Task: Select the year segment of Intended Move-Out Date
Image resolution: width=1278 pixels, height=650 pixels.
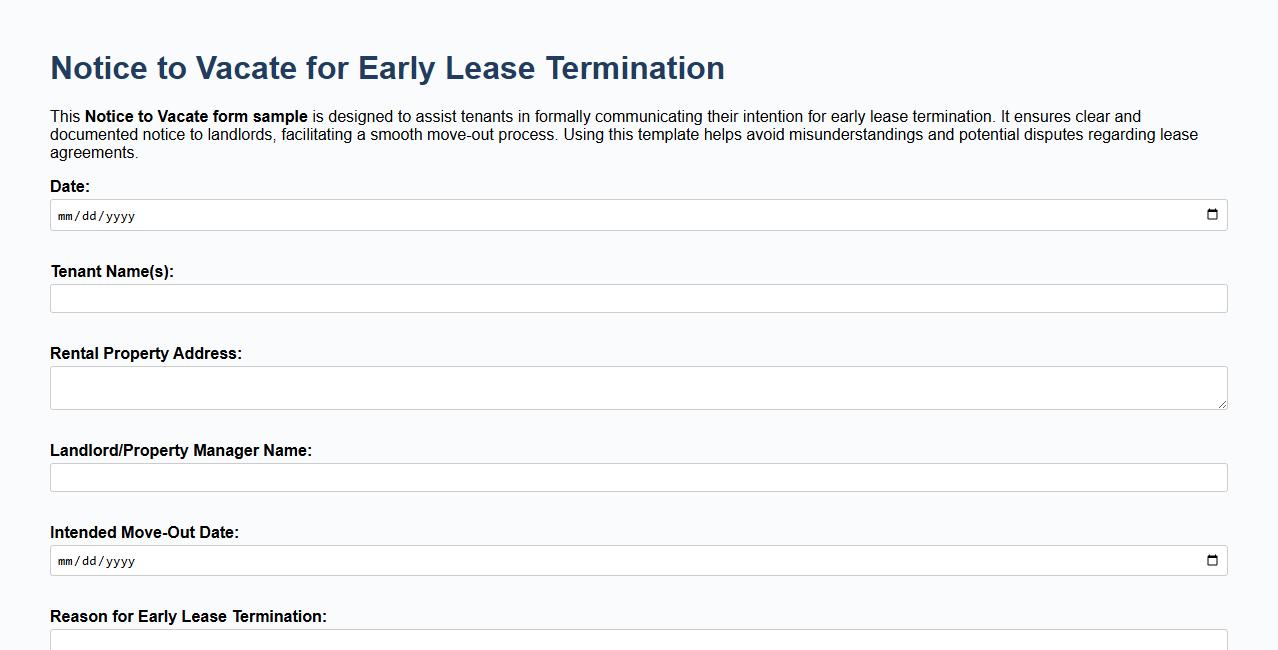Action: pos(120,560)
